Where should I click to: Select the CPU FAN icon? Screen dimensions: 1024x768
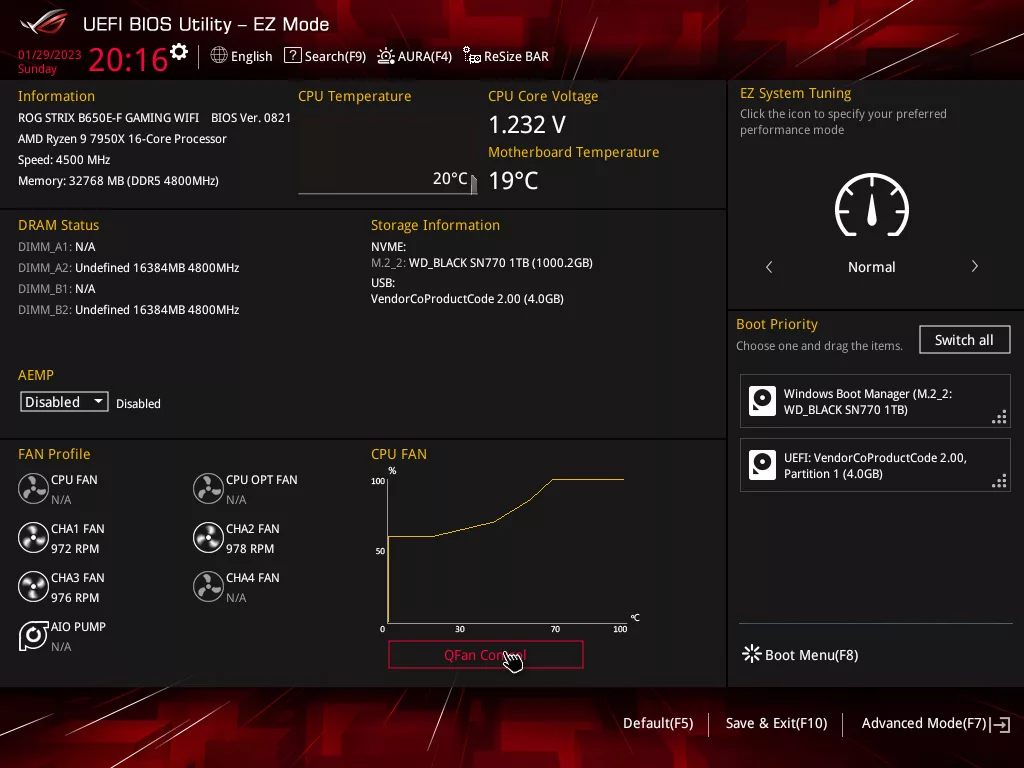tap(31, 488)
